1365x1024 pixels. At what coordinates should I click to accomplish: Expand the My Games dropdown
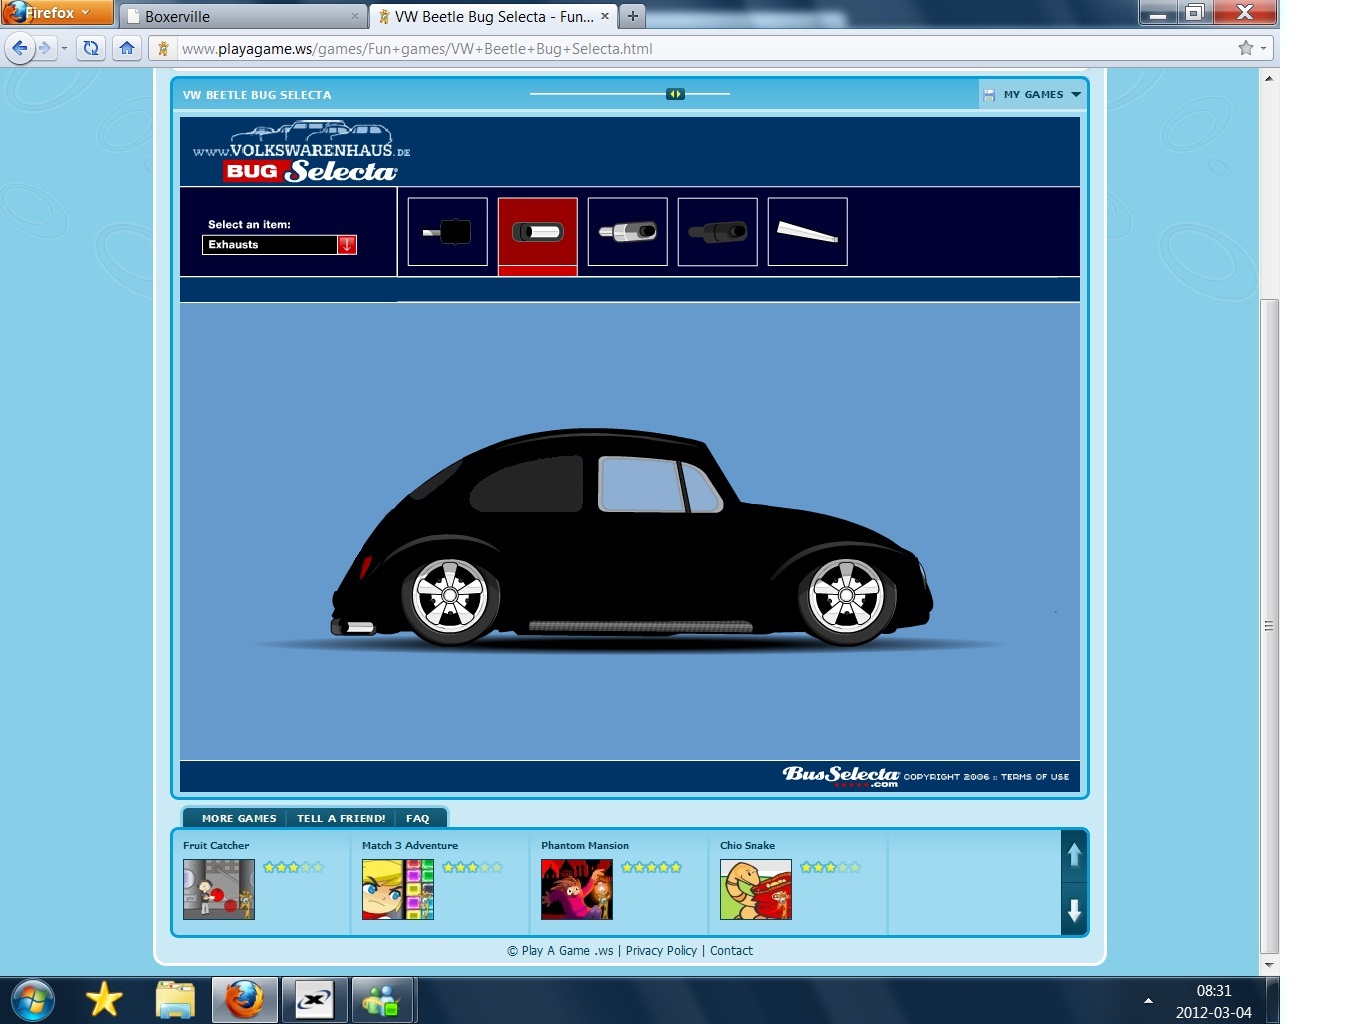1033,94
